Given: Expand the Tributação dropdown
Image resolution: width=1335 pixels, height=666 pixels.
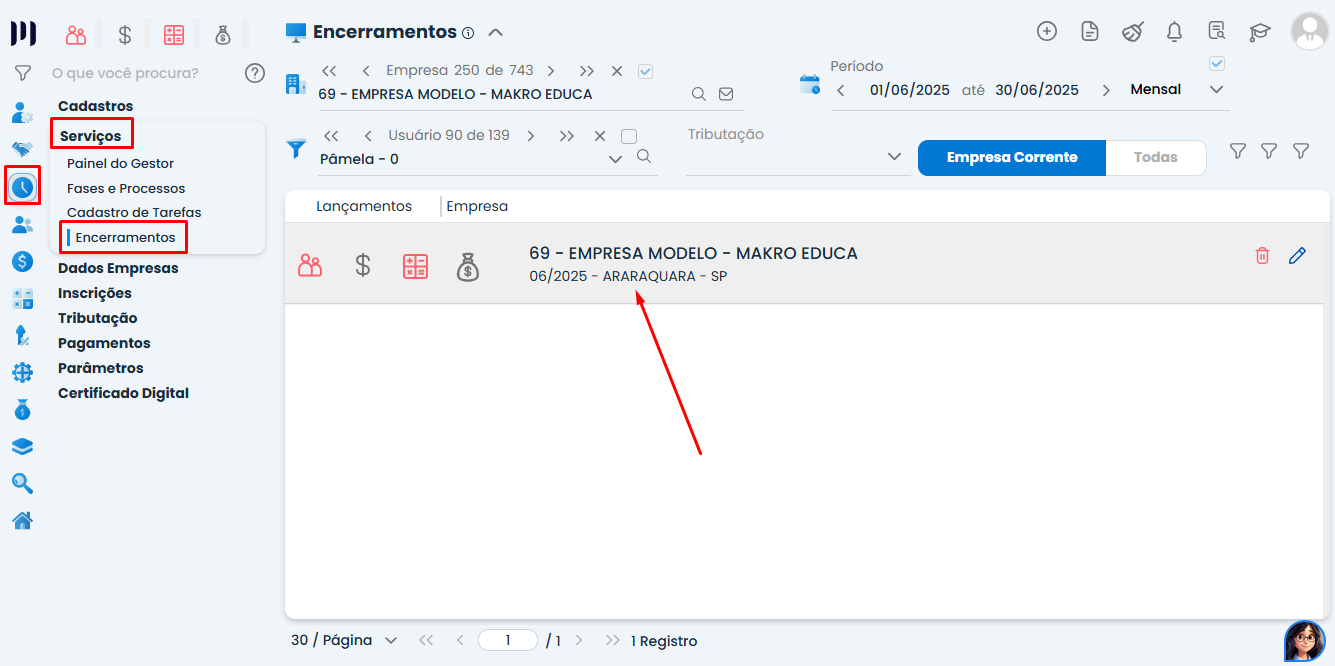Looking at the screenshot, I should (x=894, y=157).
